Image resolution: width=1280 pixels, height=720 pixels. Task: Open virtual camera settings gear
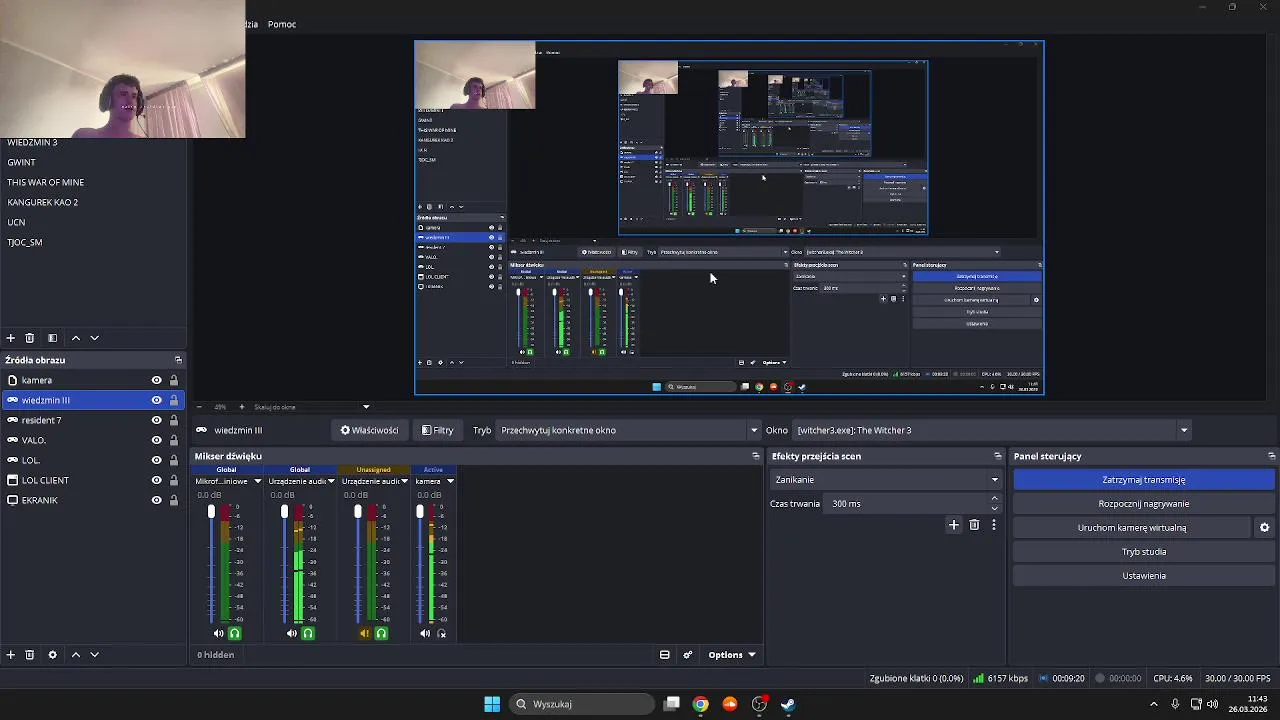click(x=1264, y=528)
